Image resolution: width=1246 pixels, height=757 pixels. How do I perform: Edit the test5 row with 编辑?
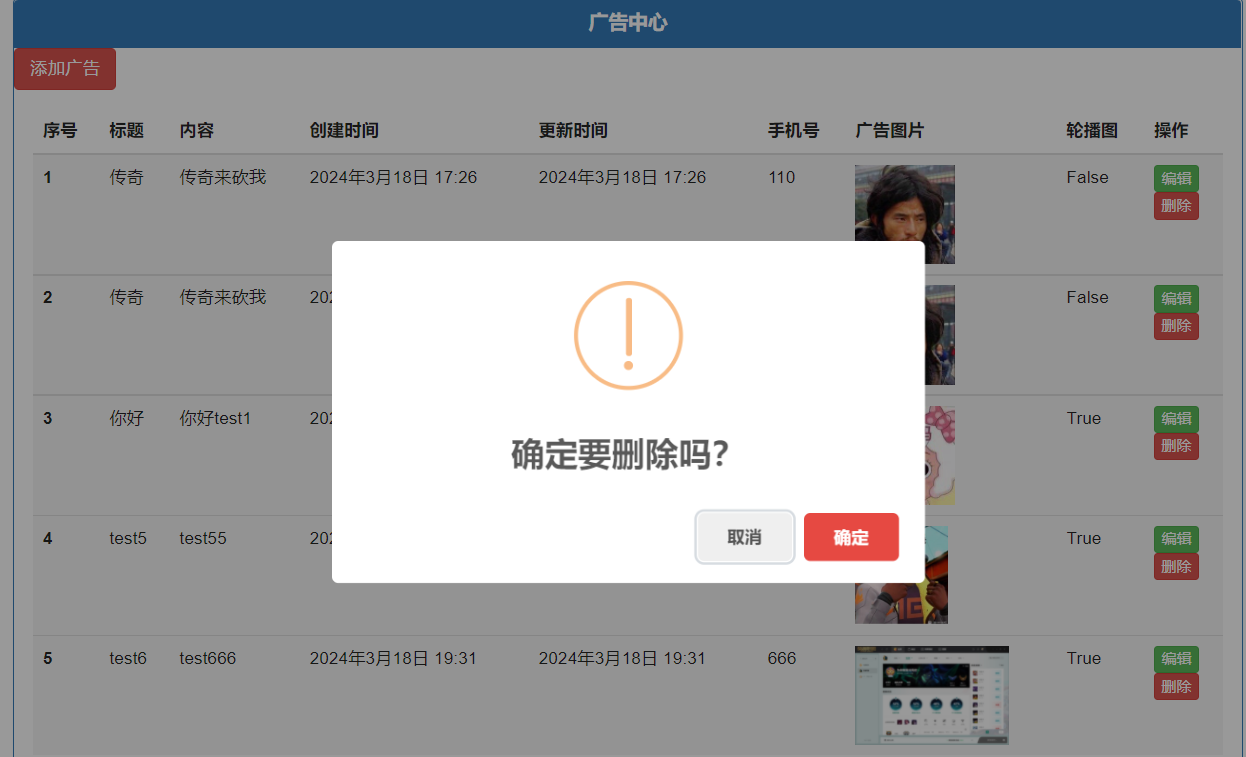pos(1176,539)
